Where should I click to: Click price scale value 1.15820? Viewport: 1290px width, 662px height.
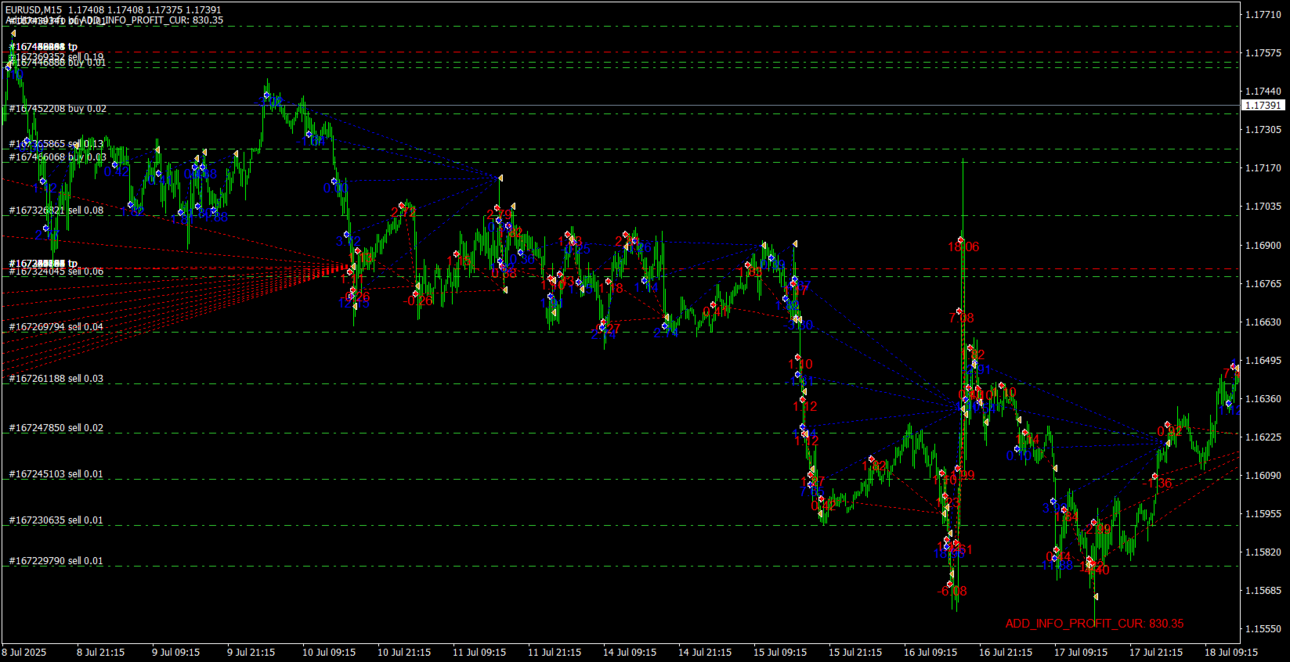[x=1262, y=552]
